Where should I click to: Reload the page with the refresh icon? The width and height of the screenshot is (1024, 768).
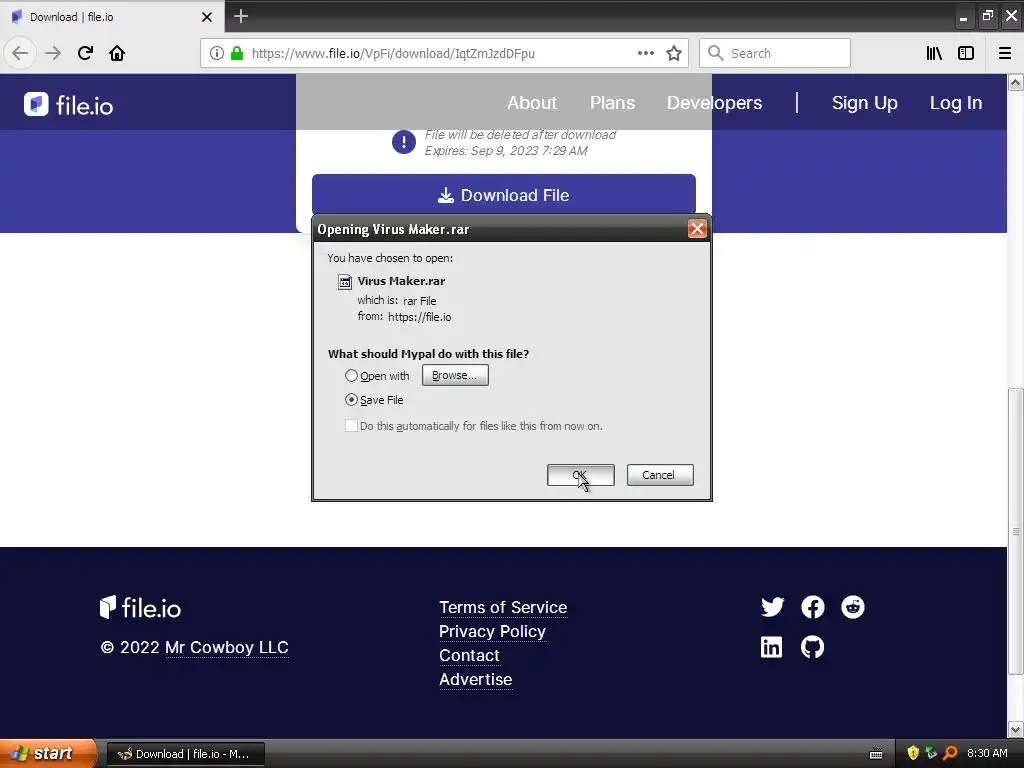tap(85, 53)
